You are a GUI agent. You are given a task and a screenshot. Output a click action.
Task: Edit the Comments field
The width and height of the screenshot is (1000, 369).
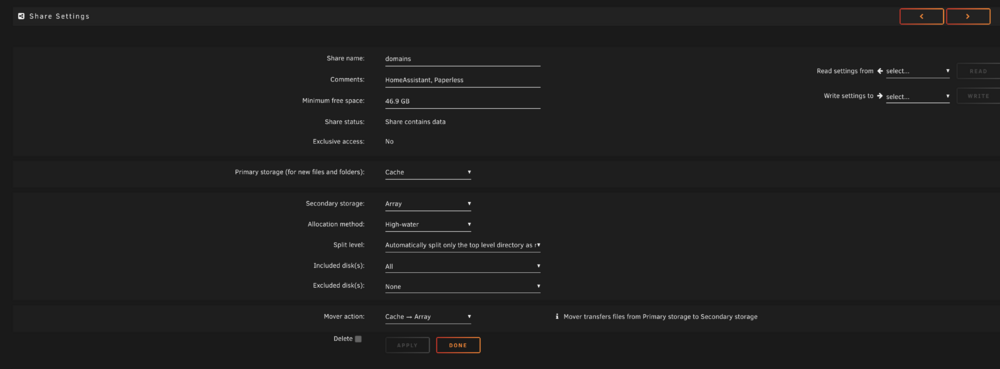(x=462, y=80)
